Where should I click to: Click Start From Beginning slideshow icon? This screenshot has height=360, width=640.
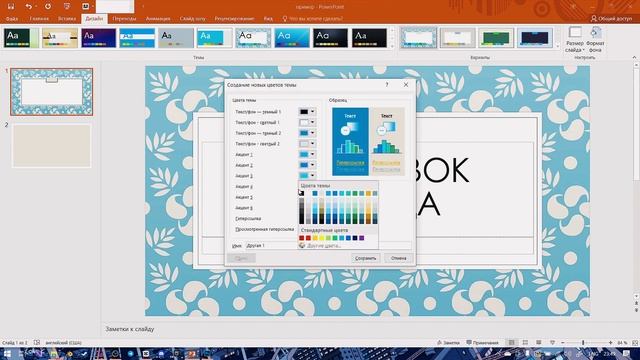[x=67, y=7]
